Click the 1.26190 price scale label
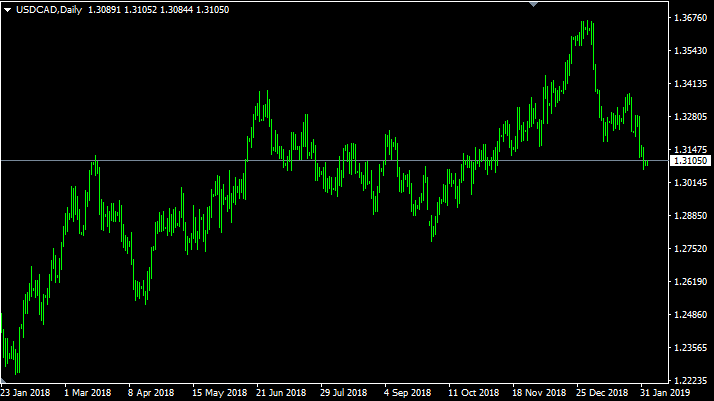Image resolution: width=714 pixels, height=401 pixels. coord(690,282)
